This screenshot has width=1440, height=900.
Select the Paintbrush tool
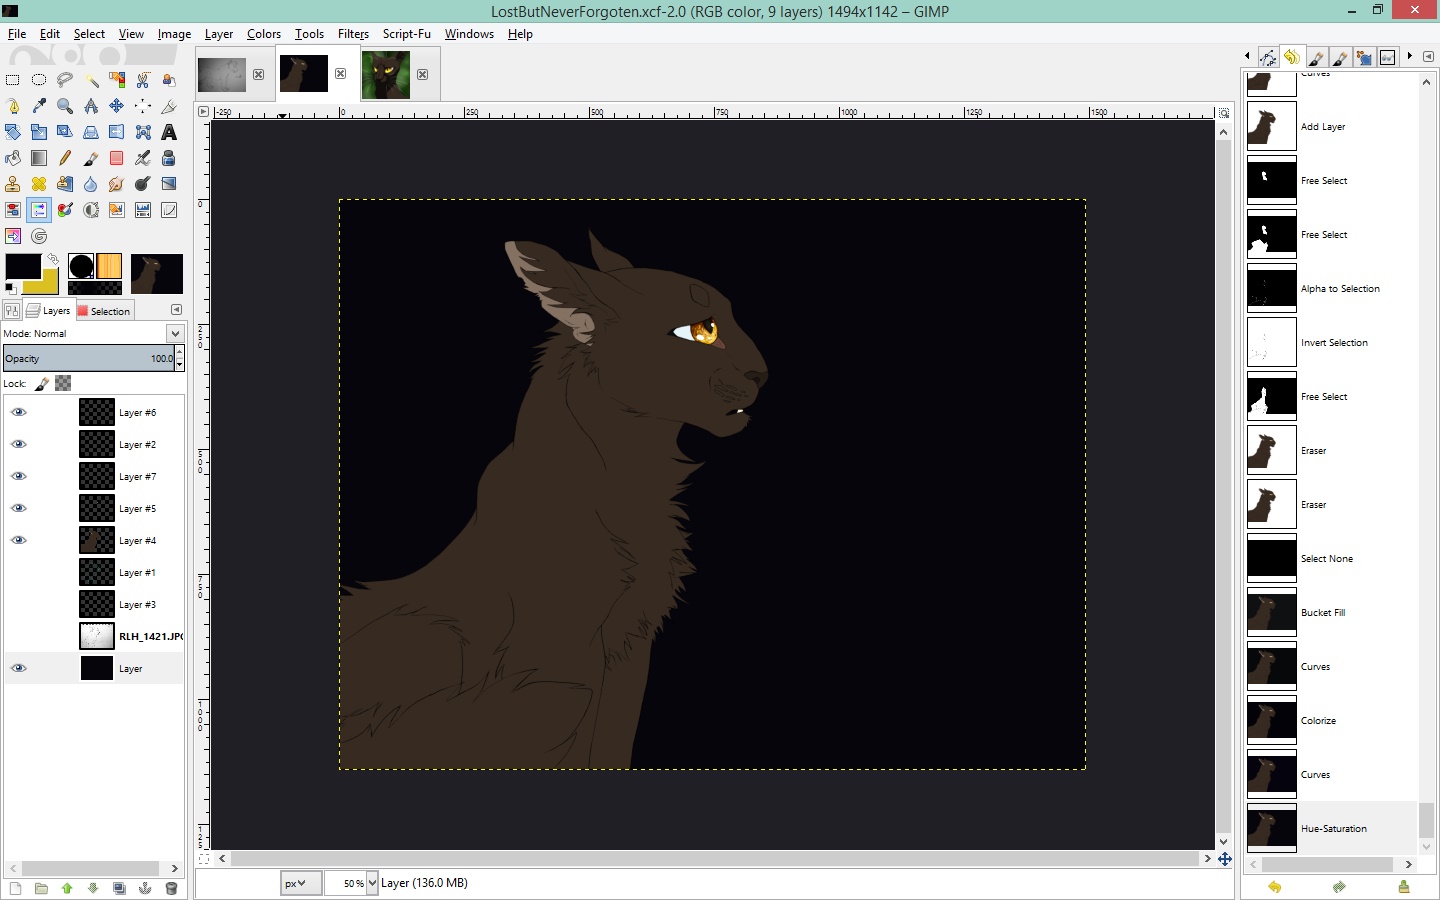click(x=91, y=158)
